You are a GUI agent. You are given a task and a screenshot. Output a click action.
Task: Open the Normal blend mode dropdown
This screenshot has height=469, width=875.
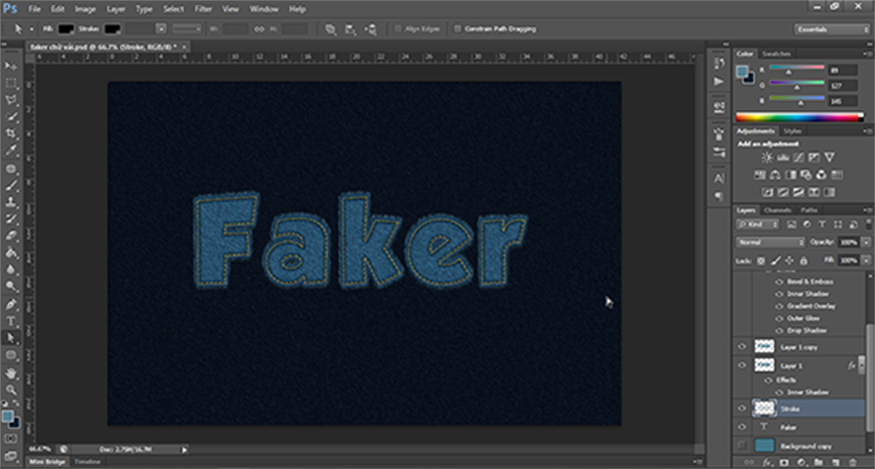click(x=770, y=242)
